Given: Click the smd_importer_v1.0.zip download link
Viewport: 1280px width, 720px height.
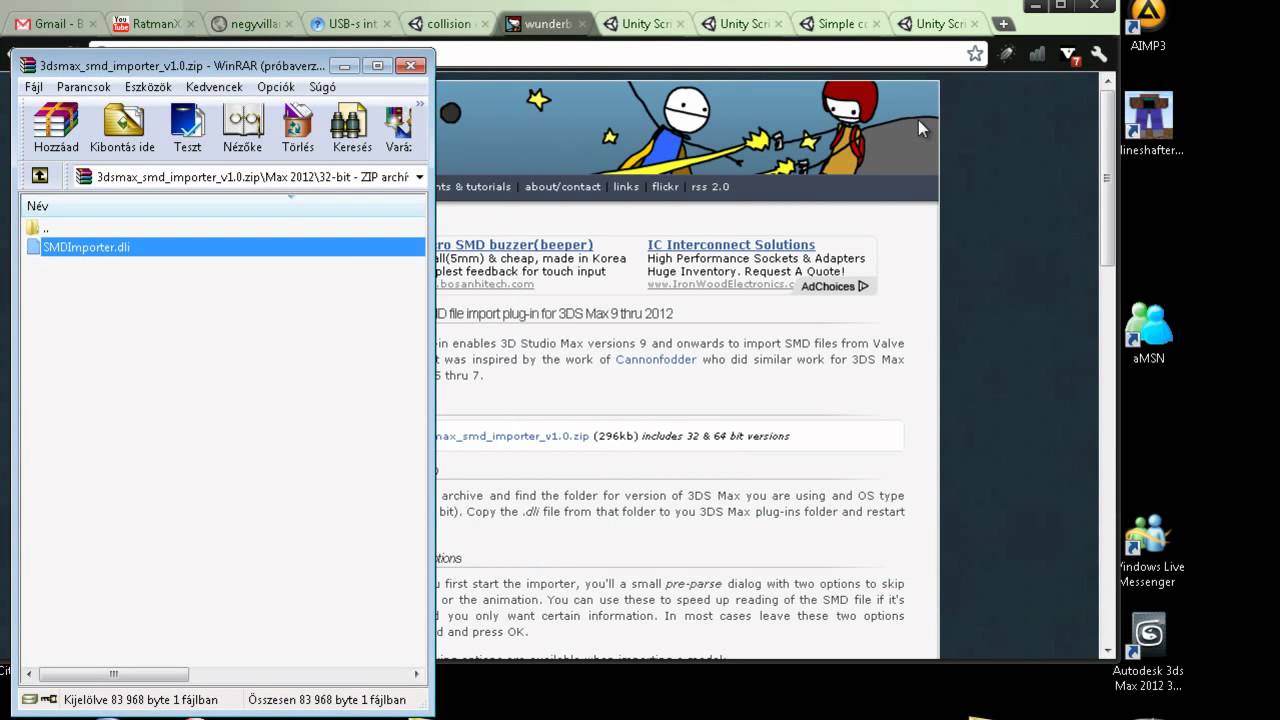Looking at the screenshot, I should point(512,436).
